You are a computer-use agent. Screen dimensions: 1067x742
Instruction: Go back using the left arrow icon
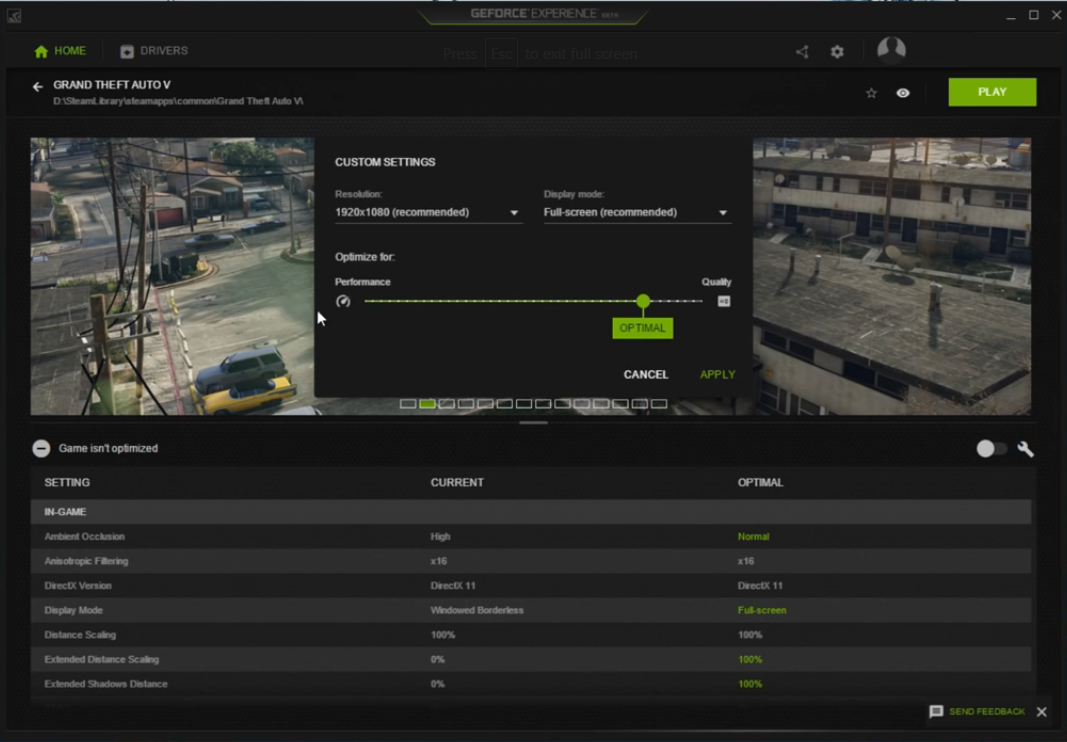click(37, 86)
